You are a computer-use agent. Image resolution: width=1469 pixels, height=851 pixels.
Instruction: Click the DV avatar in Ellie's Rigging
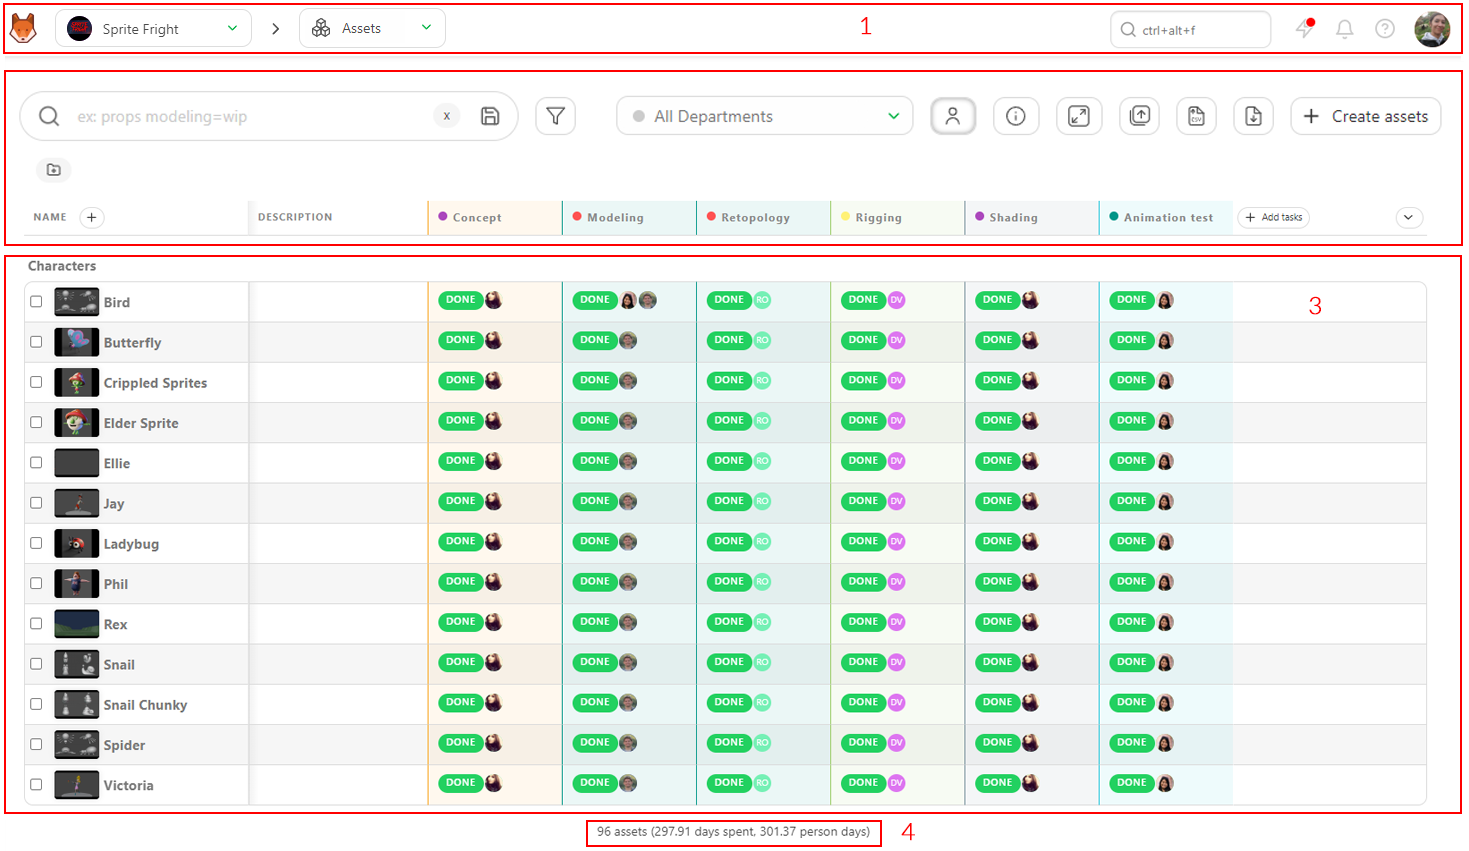897,461
